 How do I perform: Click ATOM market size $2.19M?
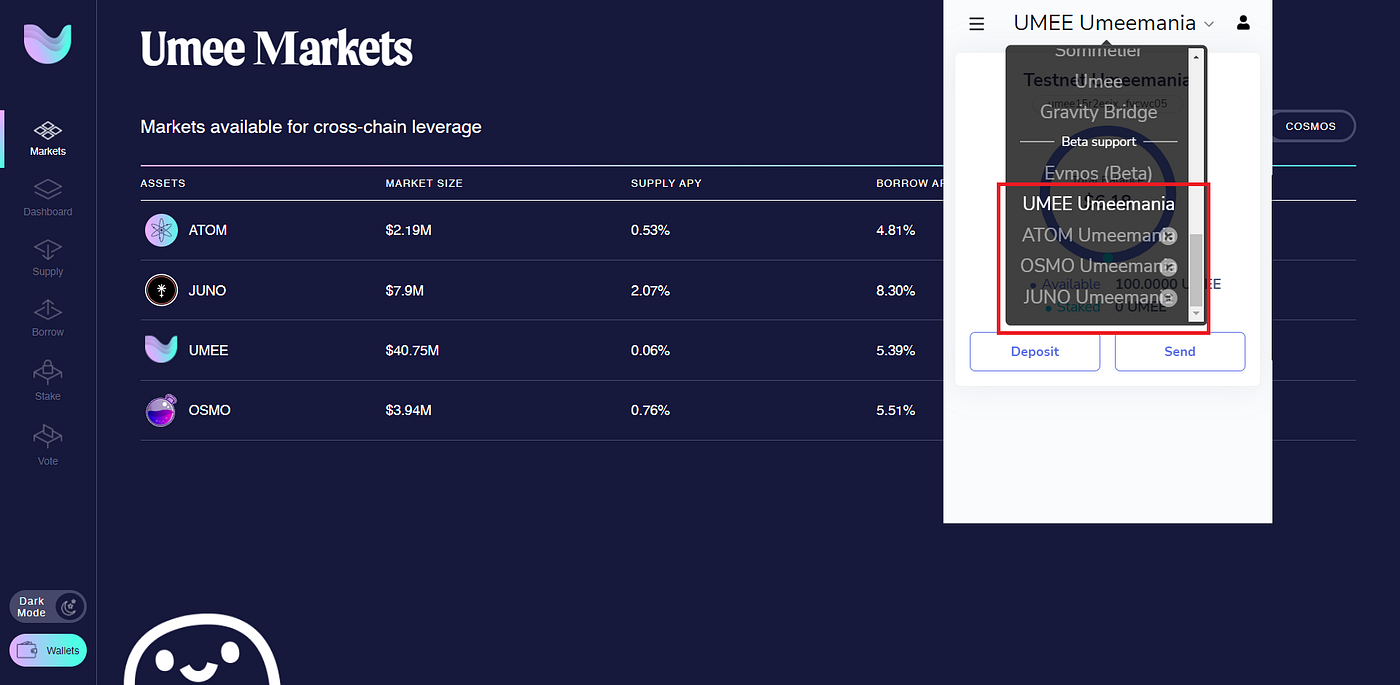point(408,230)
